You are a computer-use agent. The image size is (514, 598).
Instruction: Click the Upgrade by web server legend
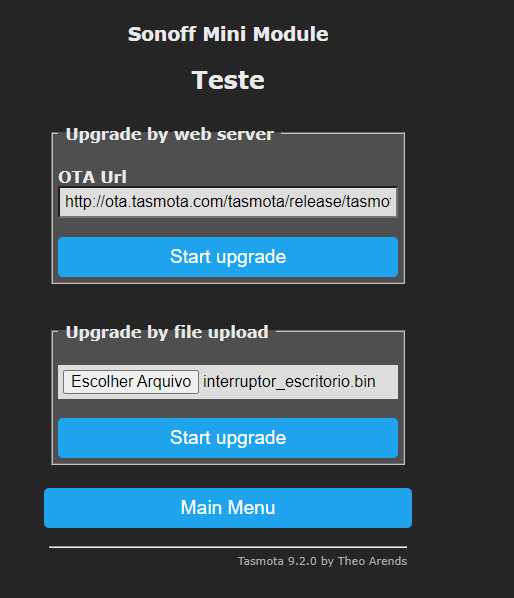[x=170, y=134]
